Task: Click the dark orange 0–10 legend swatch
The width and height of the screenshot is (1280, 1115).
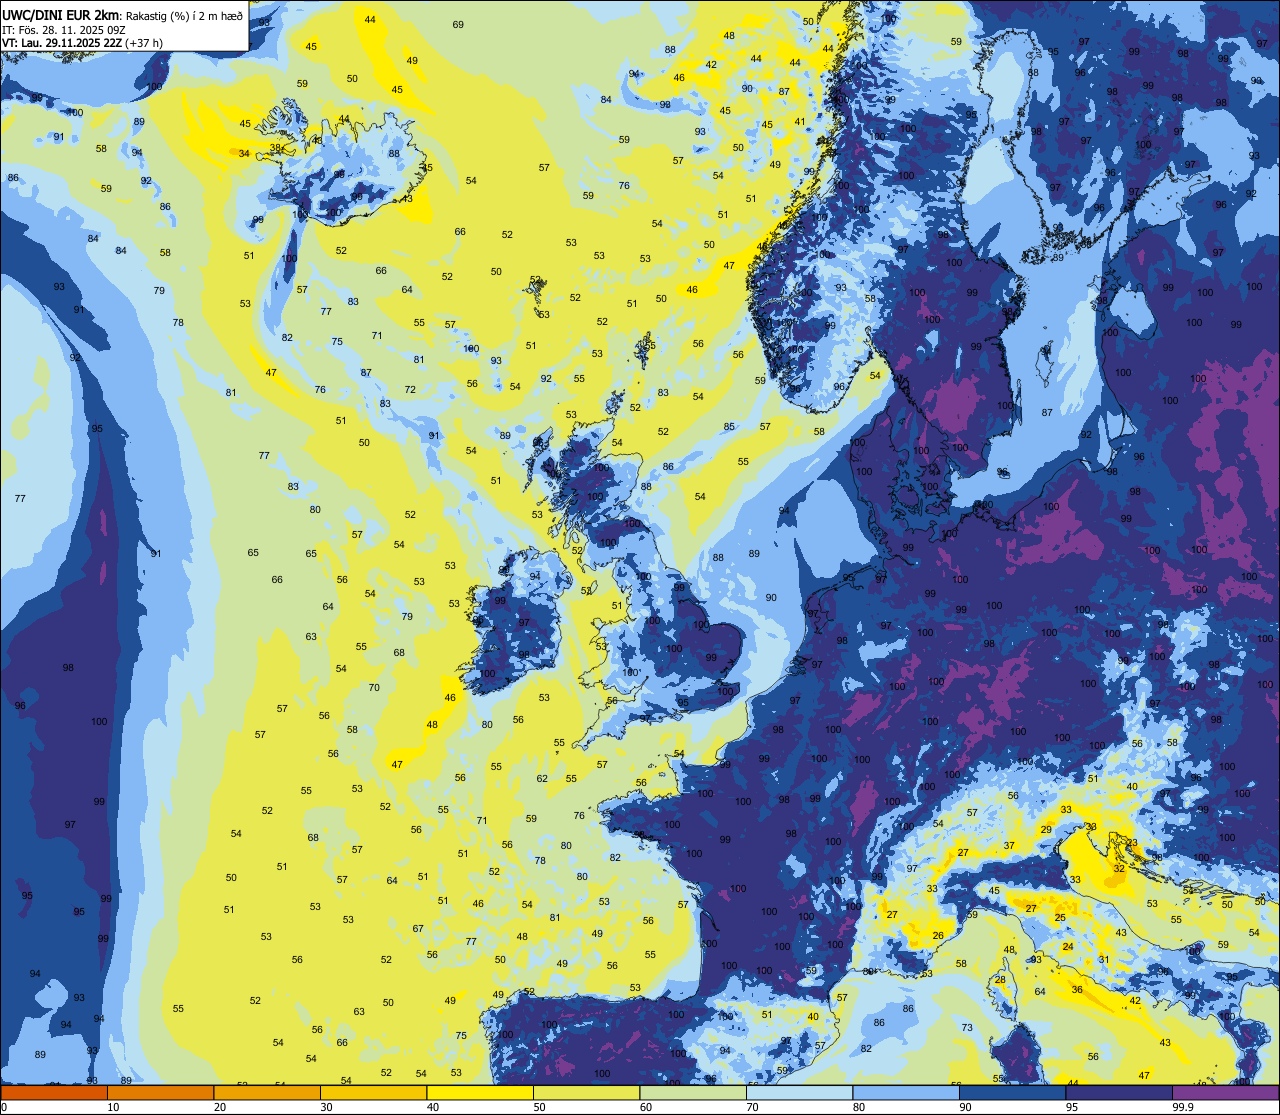Action: click(x=54, y=1092)
